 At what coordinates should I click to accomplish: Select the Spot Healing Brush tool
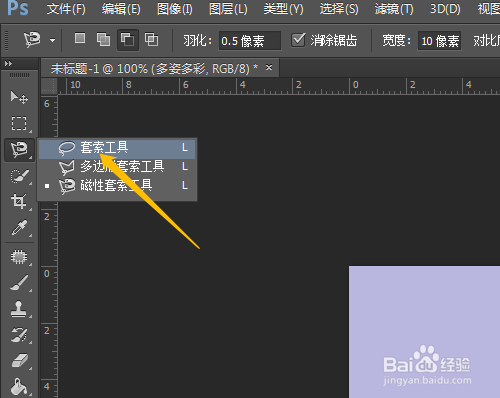[x=19, y=257]
